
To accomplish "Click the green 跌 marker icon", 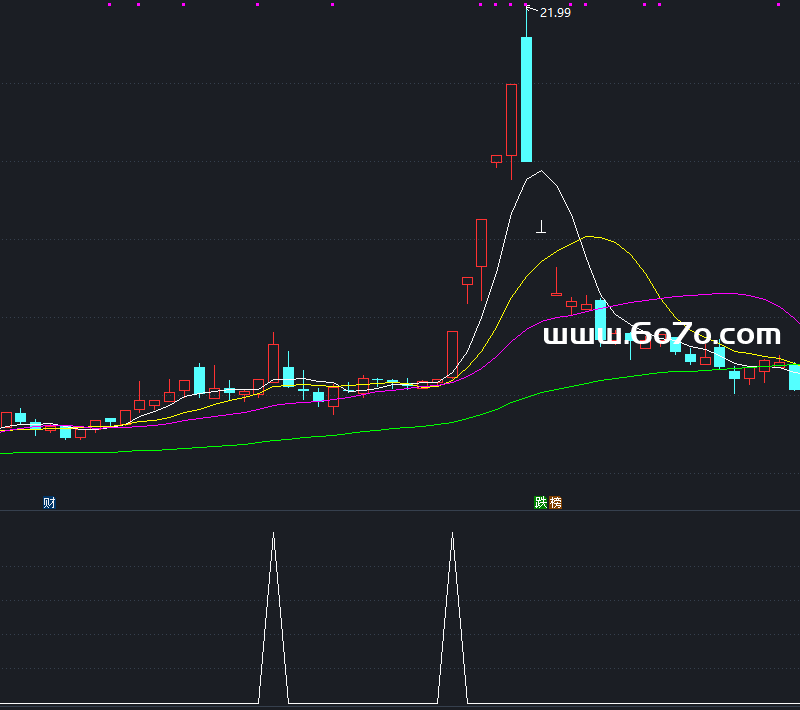I will pos(540,503).
